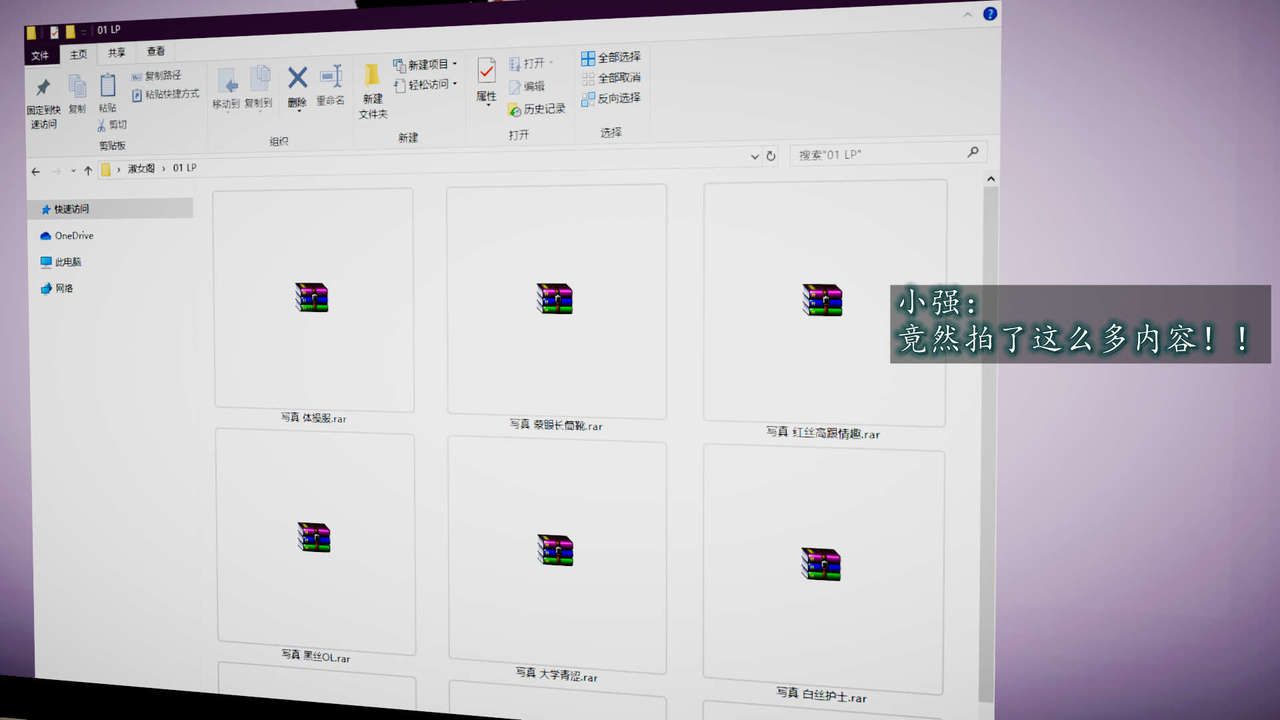
Task: Click the file name 写真 白丝护士.rar
Action: tap(822, 694)
